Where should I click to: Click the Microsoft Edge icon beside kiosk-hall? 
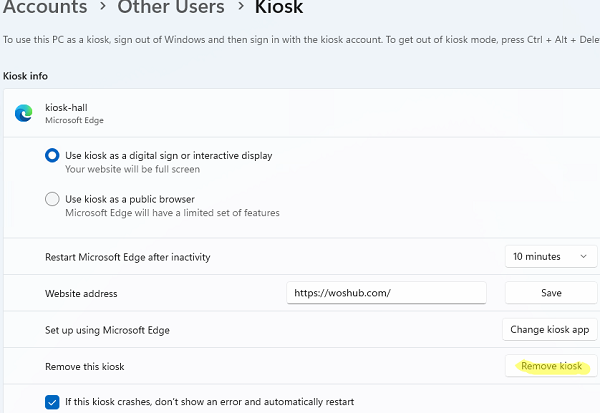pyautogui.click(x=23, y=113)
